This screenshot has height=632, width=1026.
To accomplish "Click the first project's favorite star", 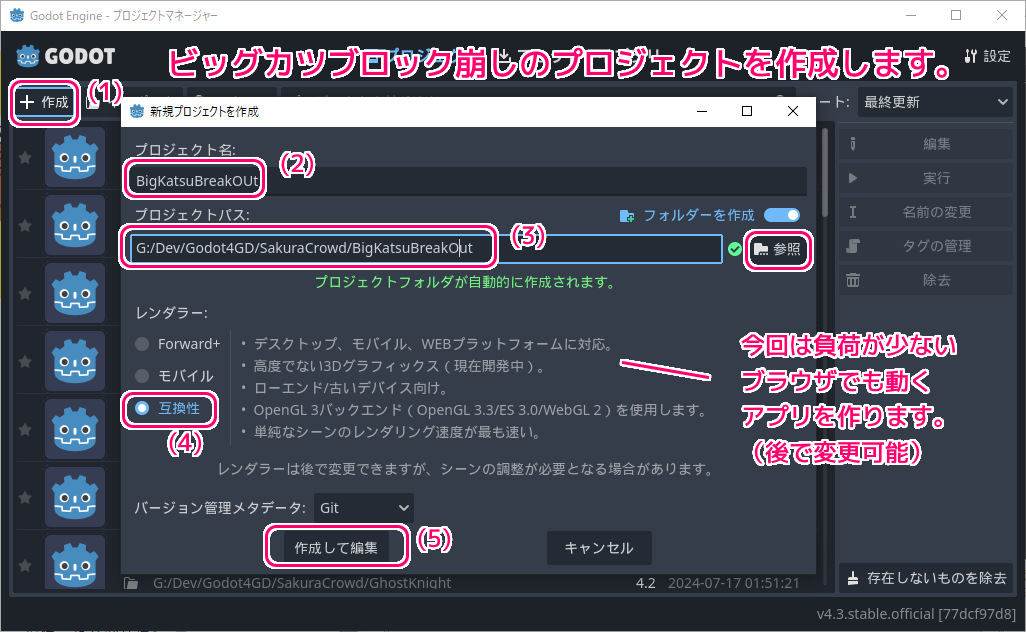I will 25,158.
